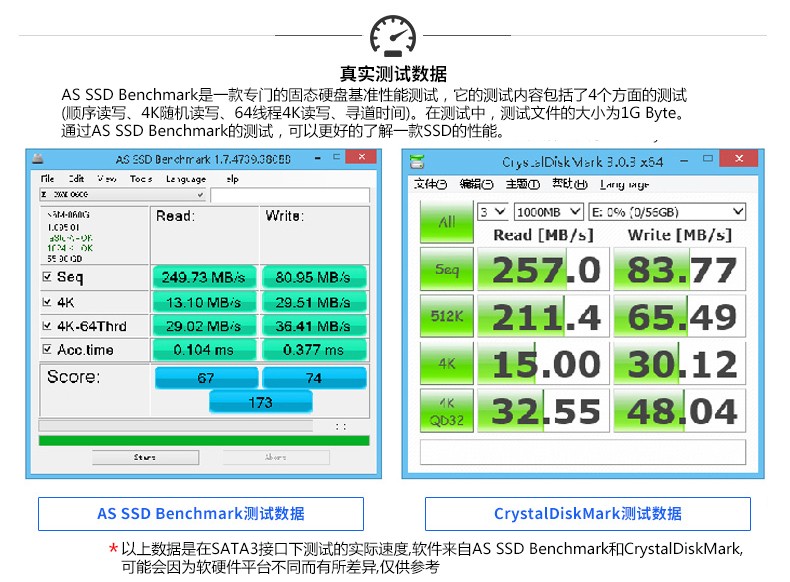Open the 1000MB test size dropdown

548,212
